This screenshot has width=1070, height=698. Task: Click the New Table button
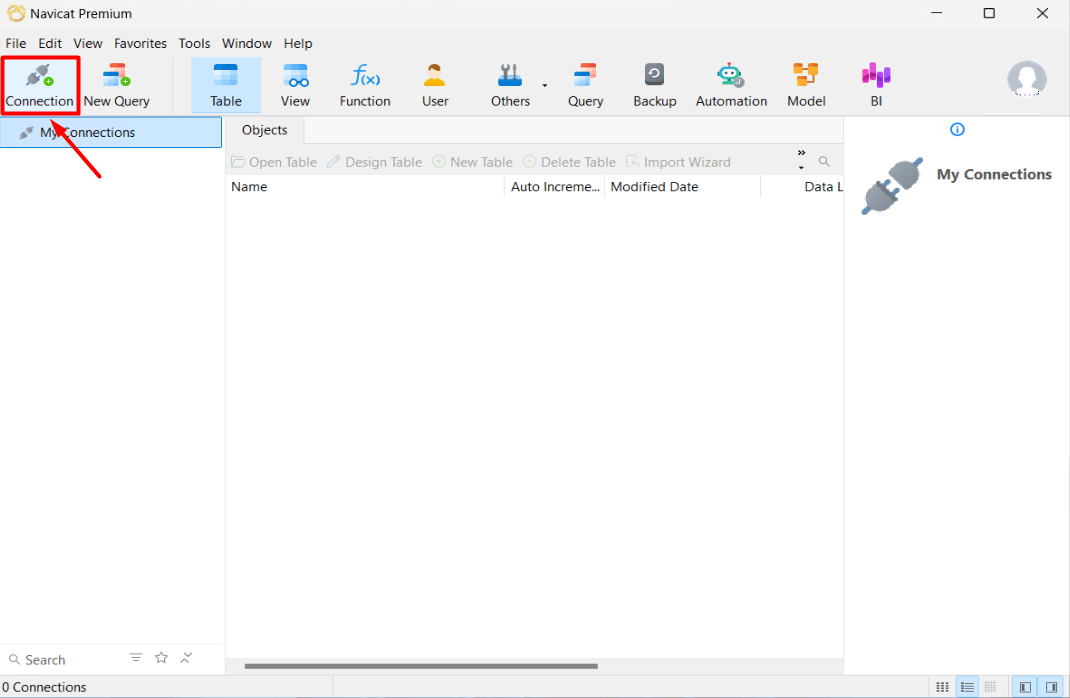tap(472, 162)
